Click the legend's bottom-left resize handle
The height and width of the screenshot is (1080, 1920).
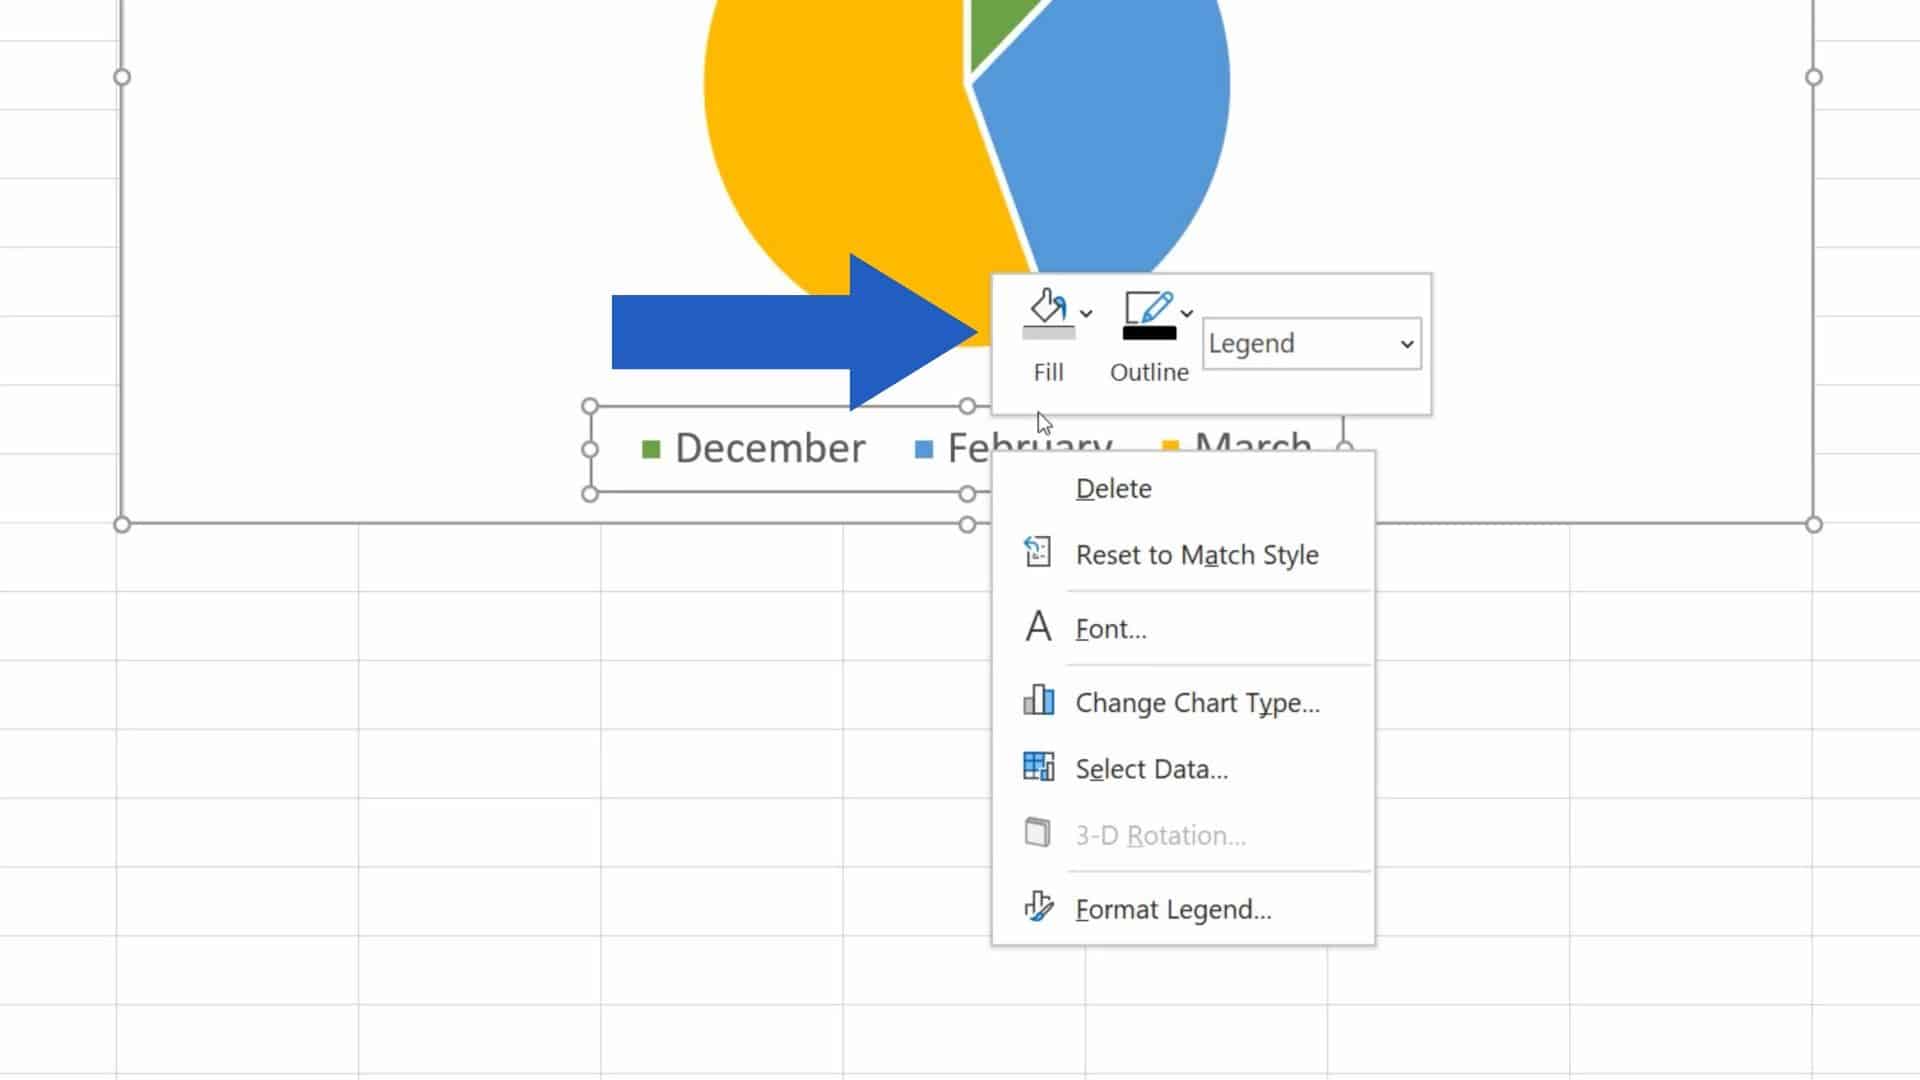point(590,494)
